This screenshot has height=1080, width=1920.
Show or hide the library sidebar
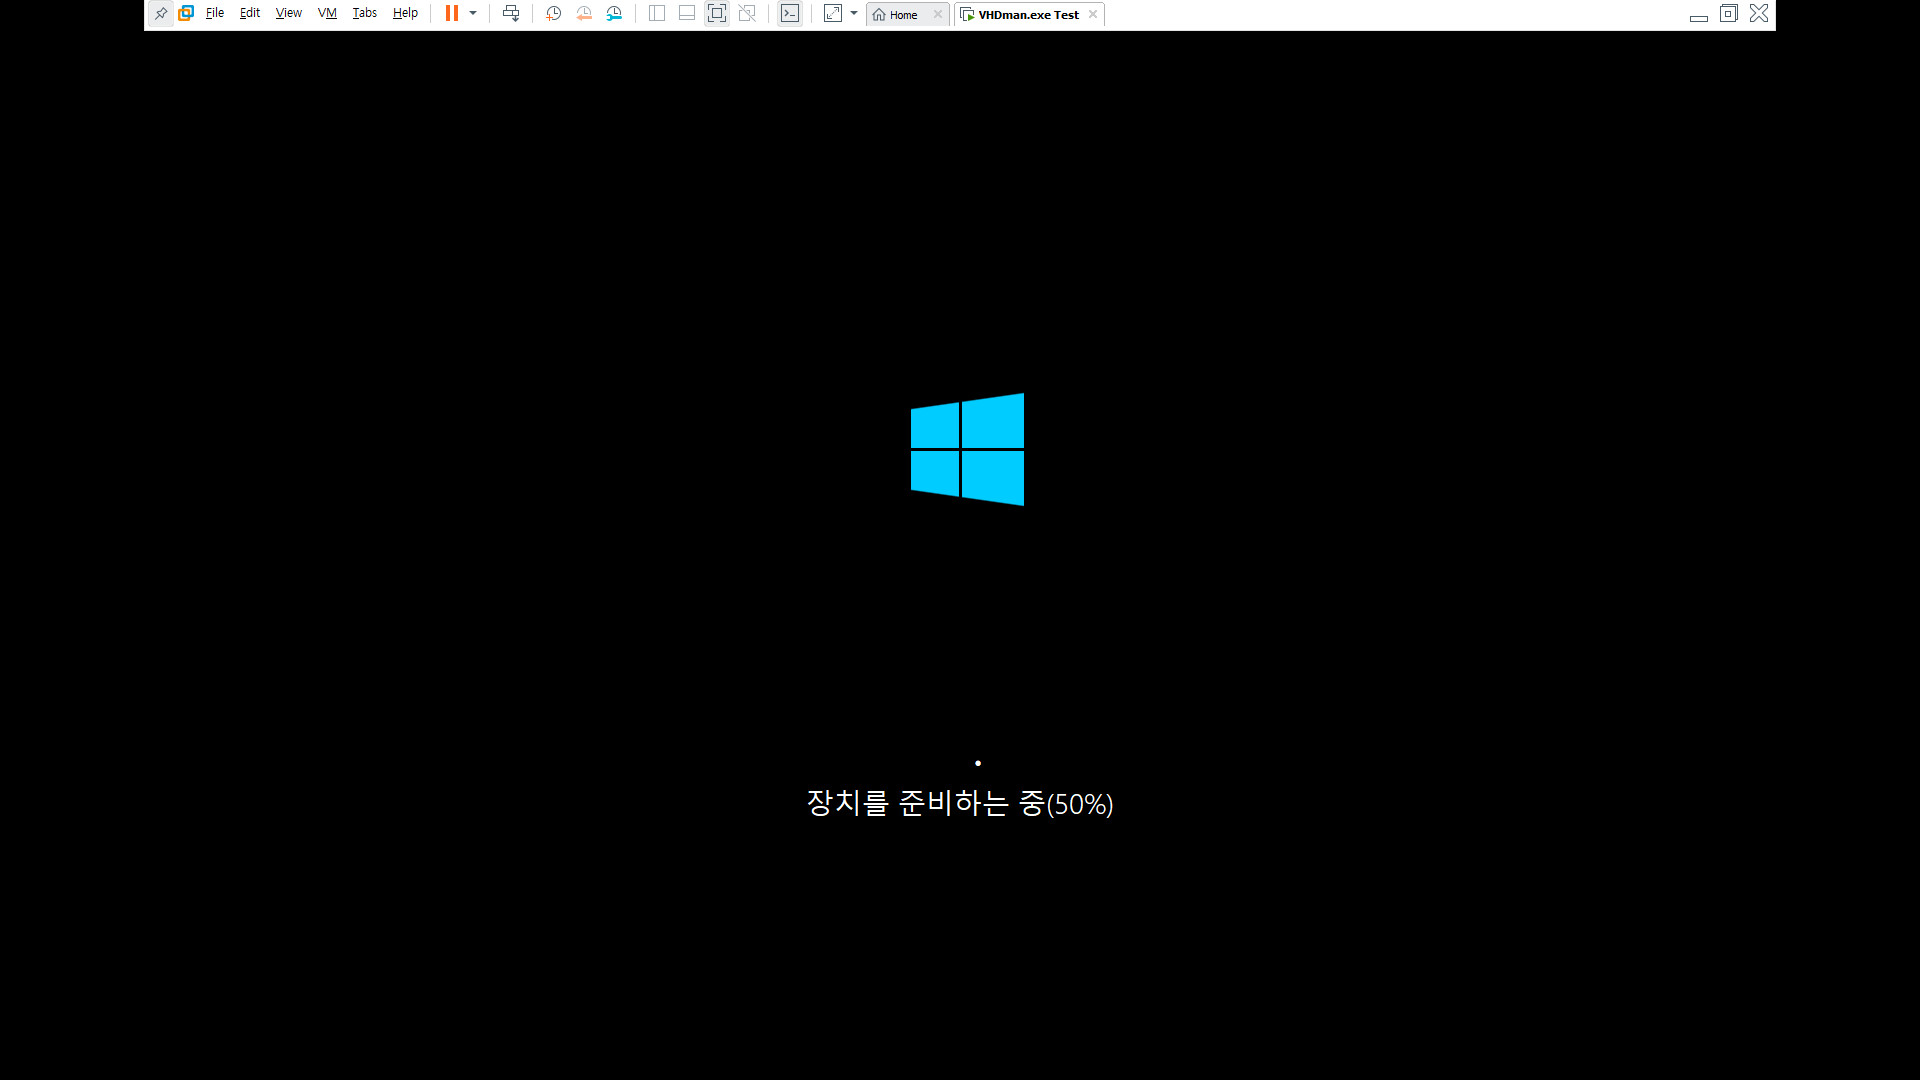click(x=657, y=14)
